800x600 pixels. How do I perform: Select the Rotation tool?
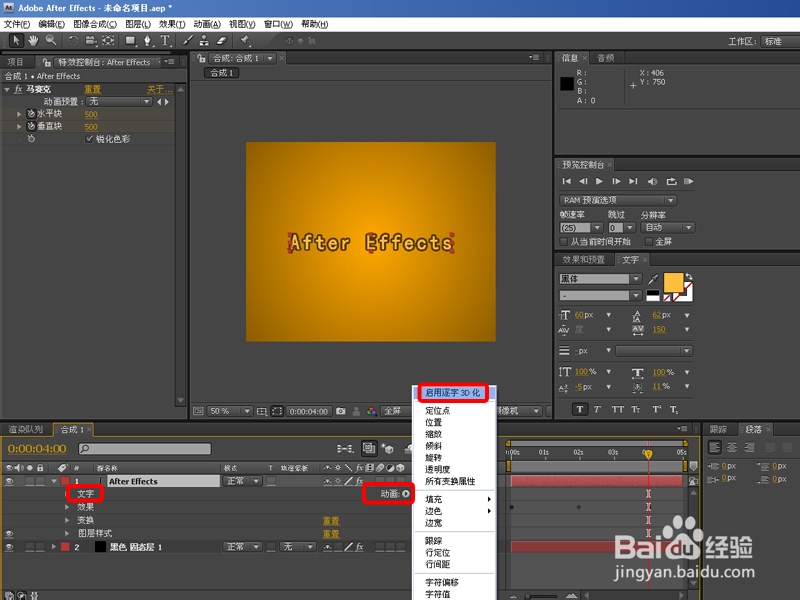[x=73, y=41]
